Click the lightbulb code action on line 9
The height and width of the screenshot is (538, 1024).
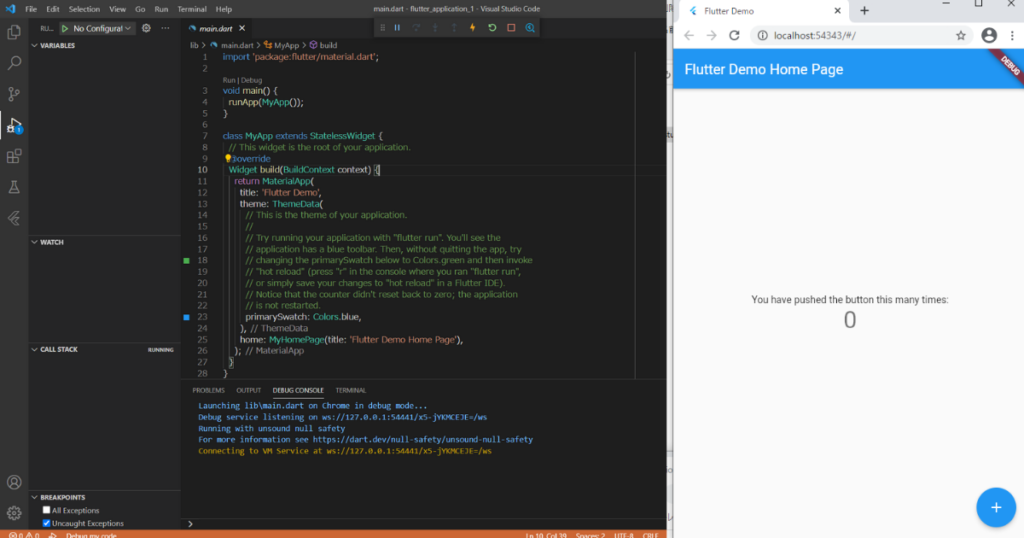pyautogui.click(x=228, y=158)
